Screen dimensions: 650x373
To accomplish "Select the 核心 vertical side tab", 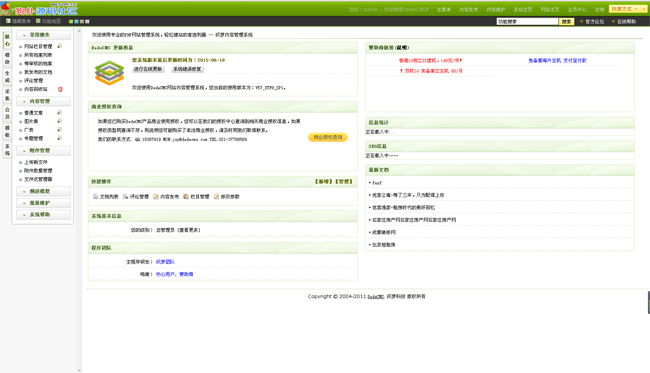I will tap(7, 40).
